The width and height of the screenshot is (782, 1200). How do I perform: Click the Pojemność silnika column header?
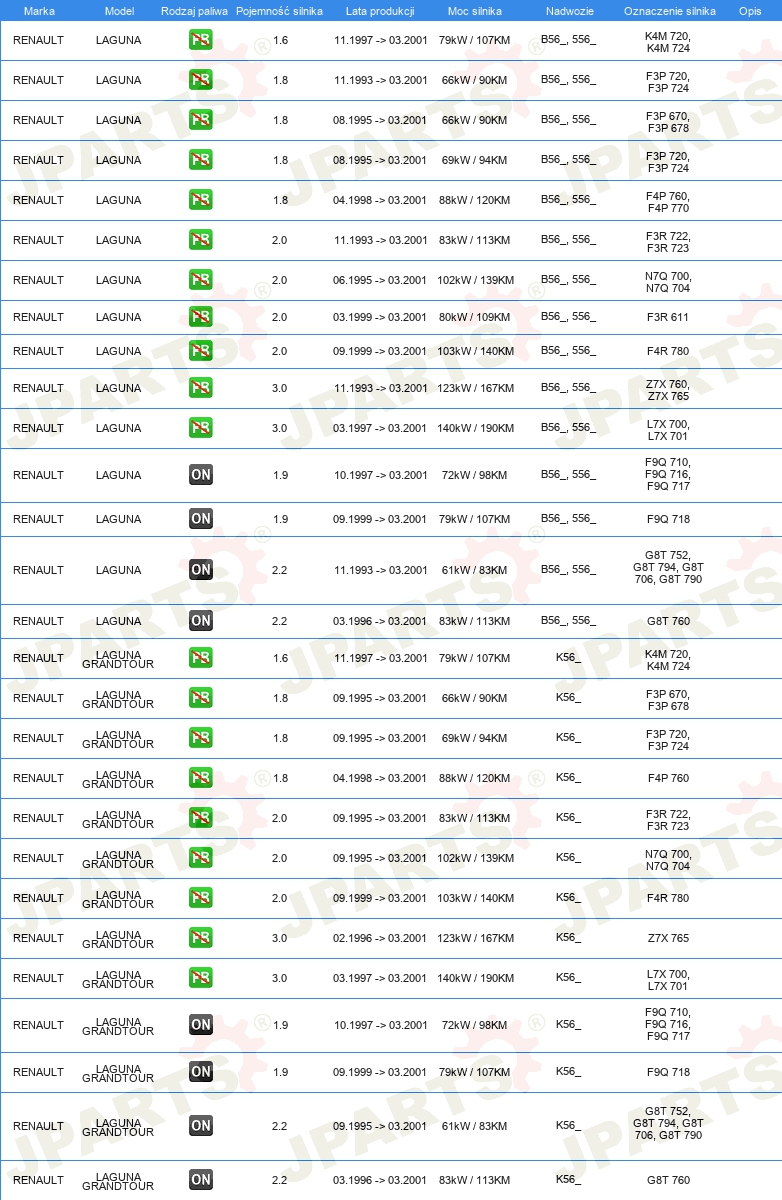click(279, 11)
